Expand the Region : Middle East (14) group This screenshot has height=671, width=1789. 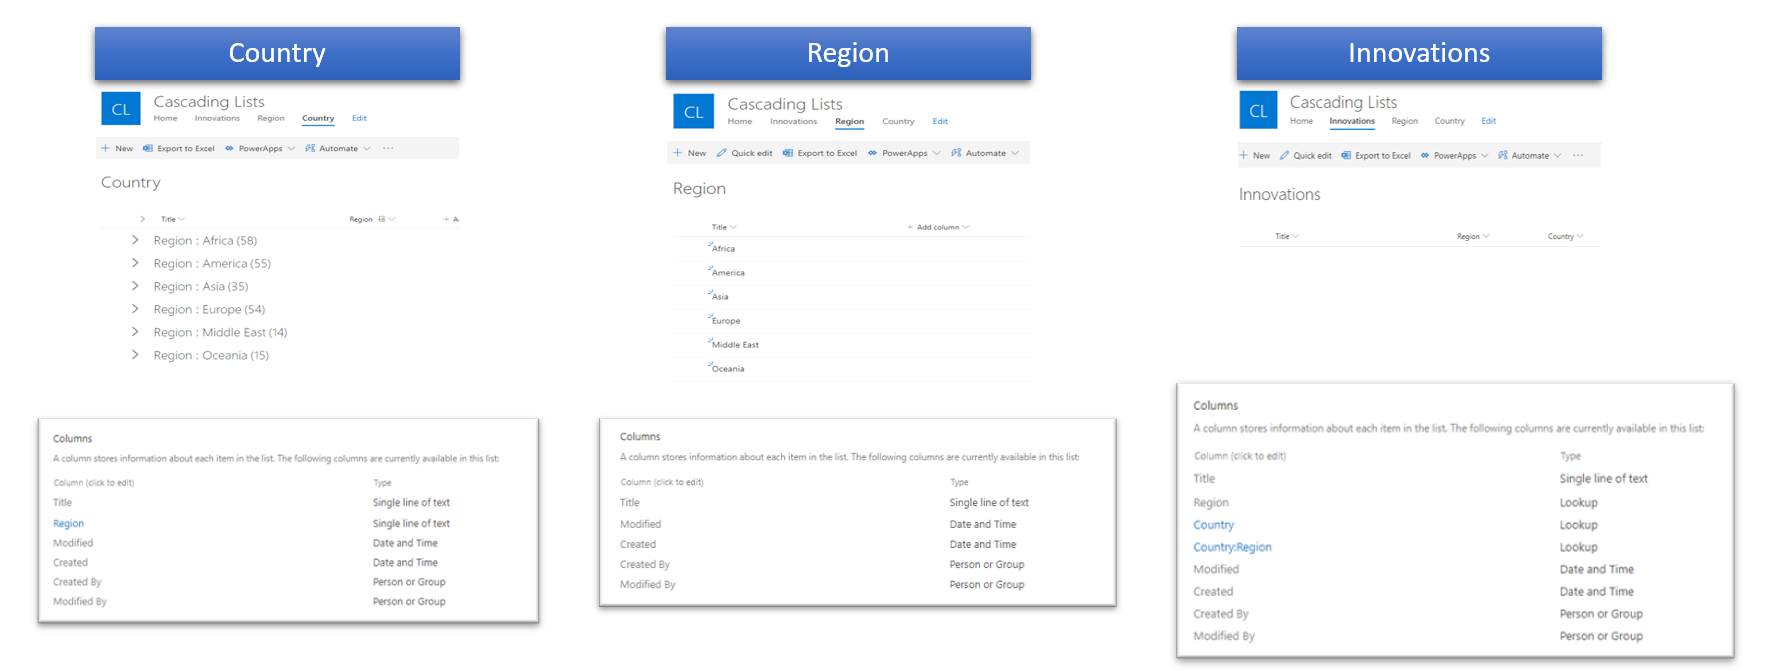(x=135, y=332)
